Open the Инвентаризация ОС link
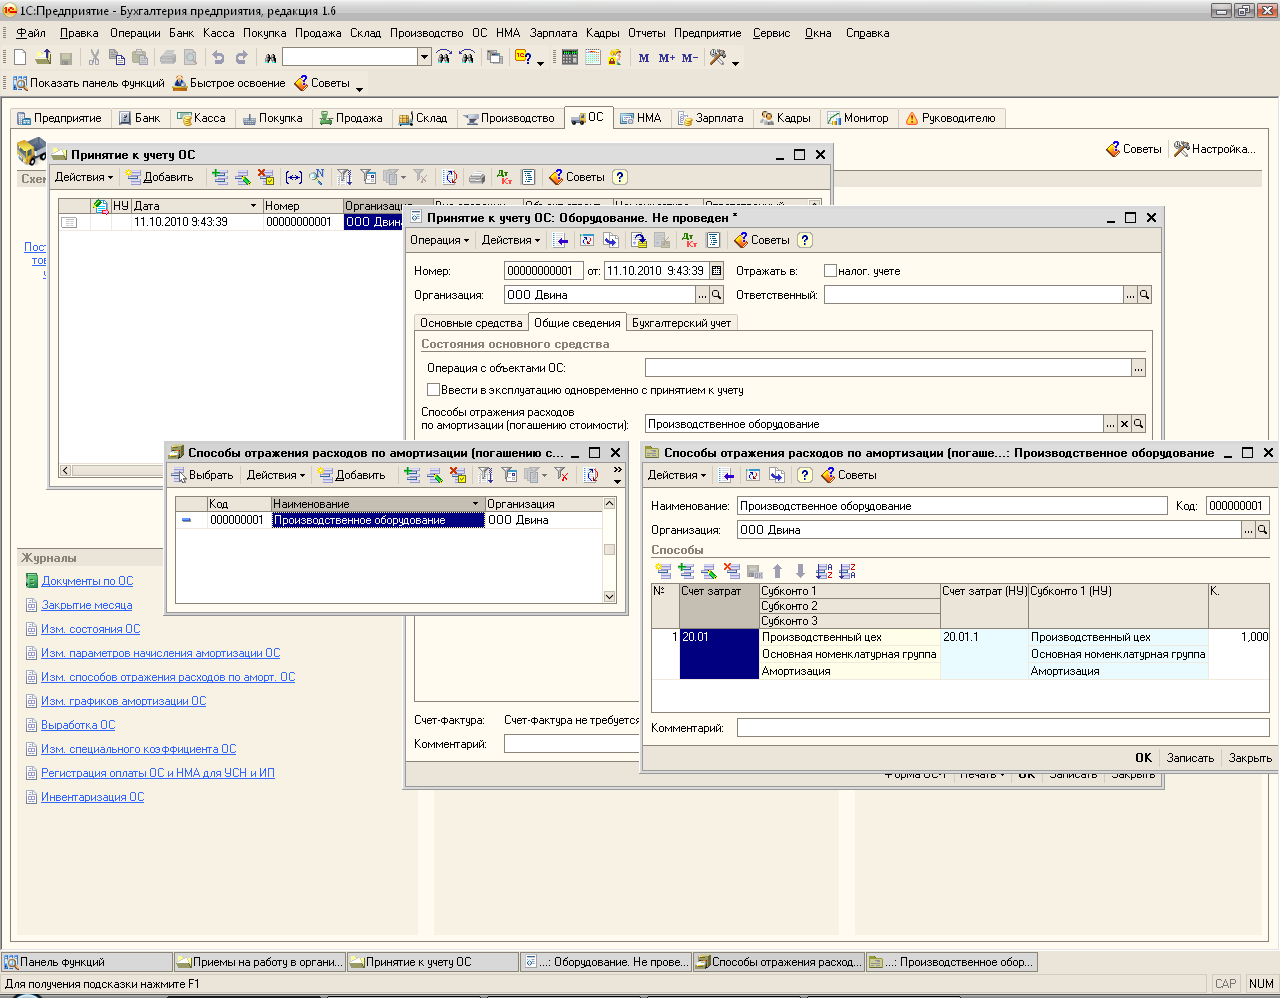 (x=93, y=797)
